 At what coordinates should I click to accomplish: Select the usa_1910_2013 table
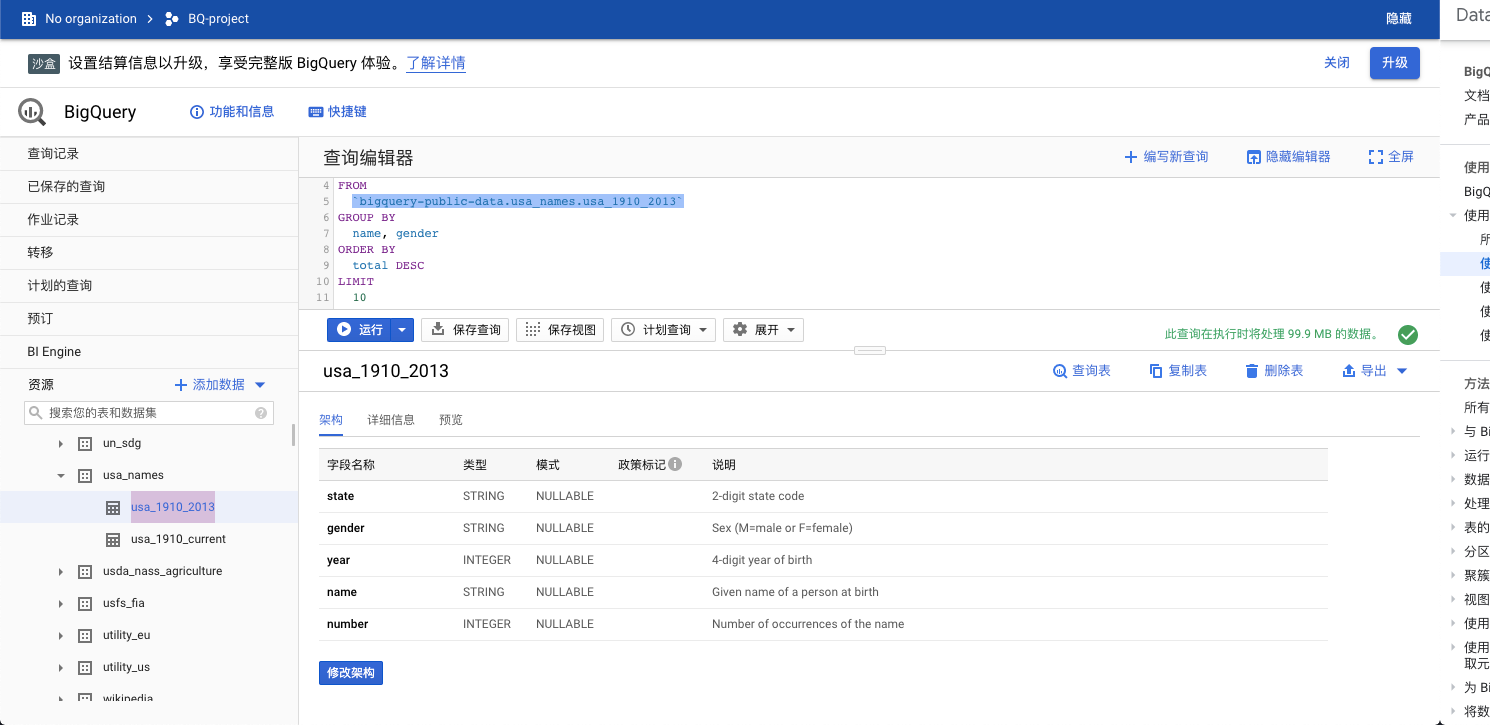click(173, 507)
